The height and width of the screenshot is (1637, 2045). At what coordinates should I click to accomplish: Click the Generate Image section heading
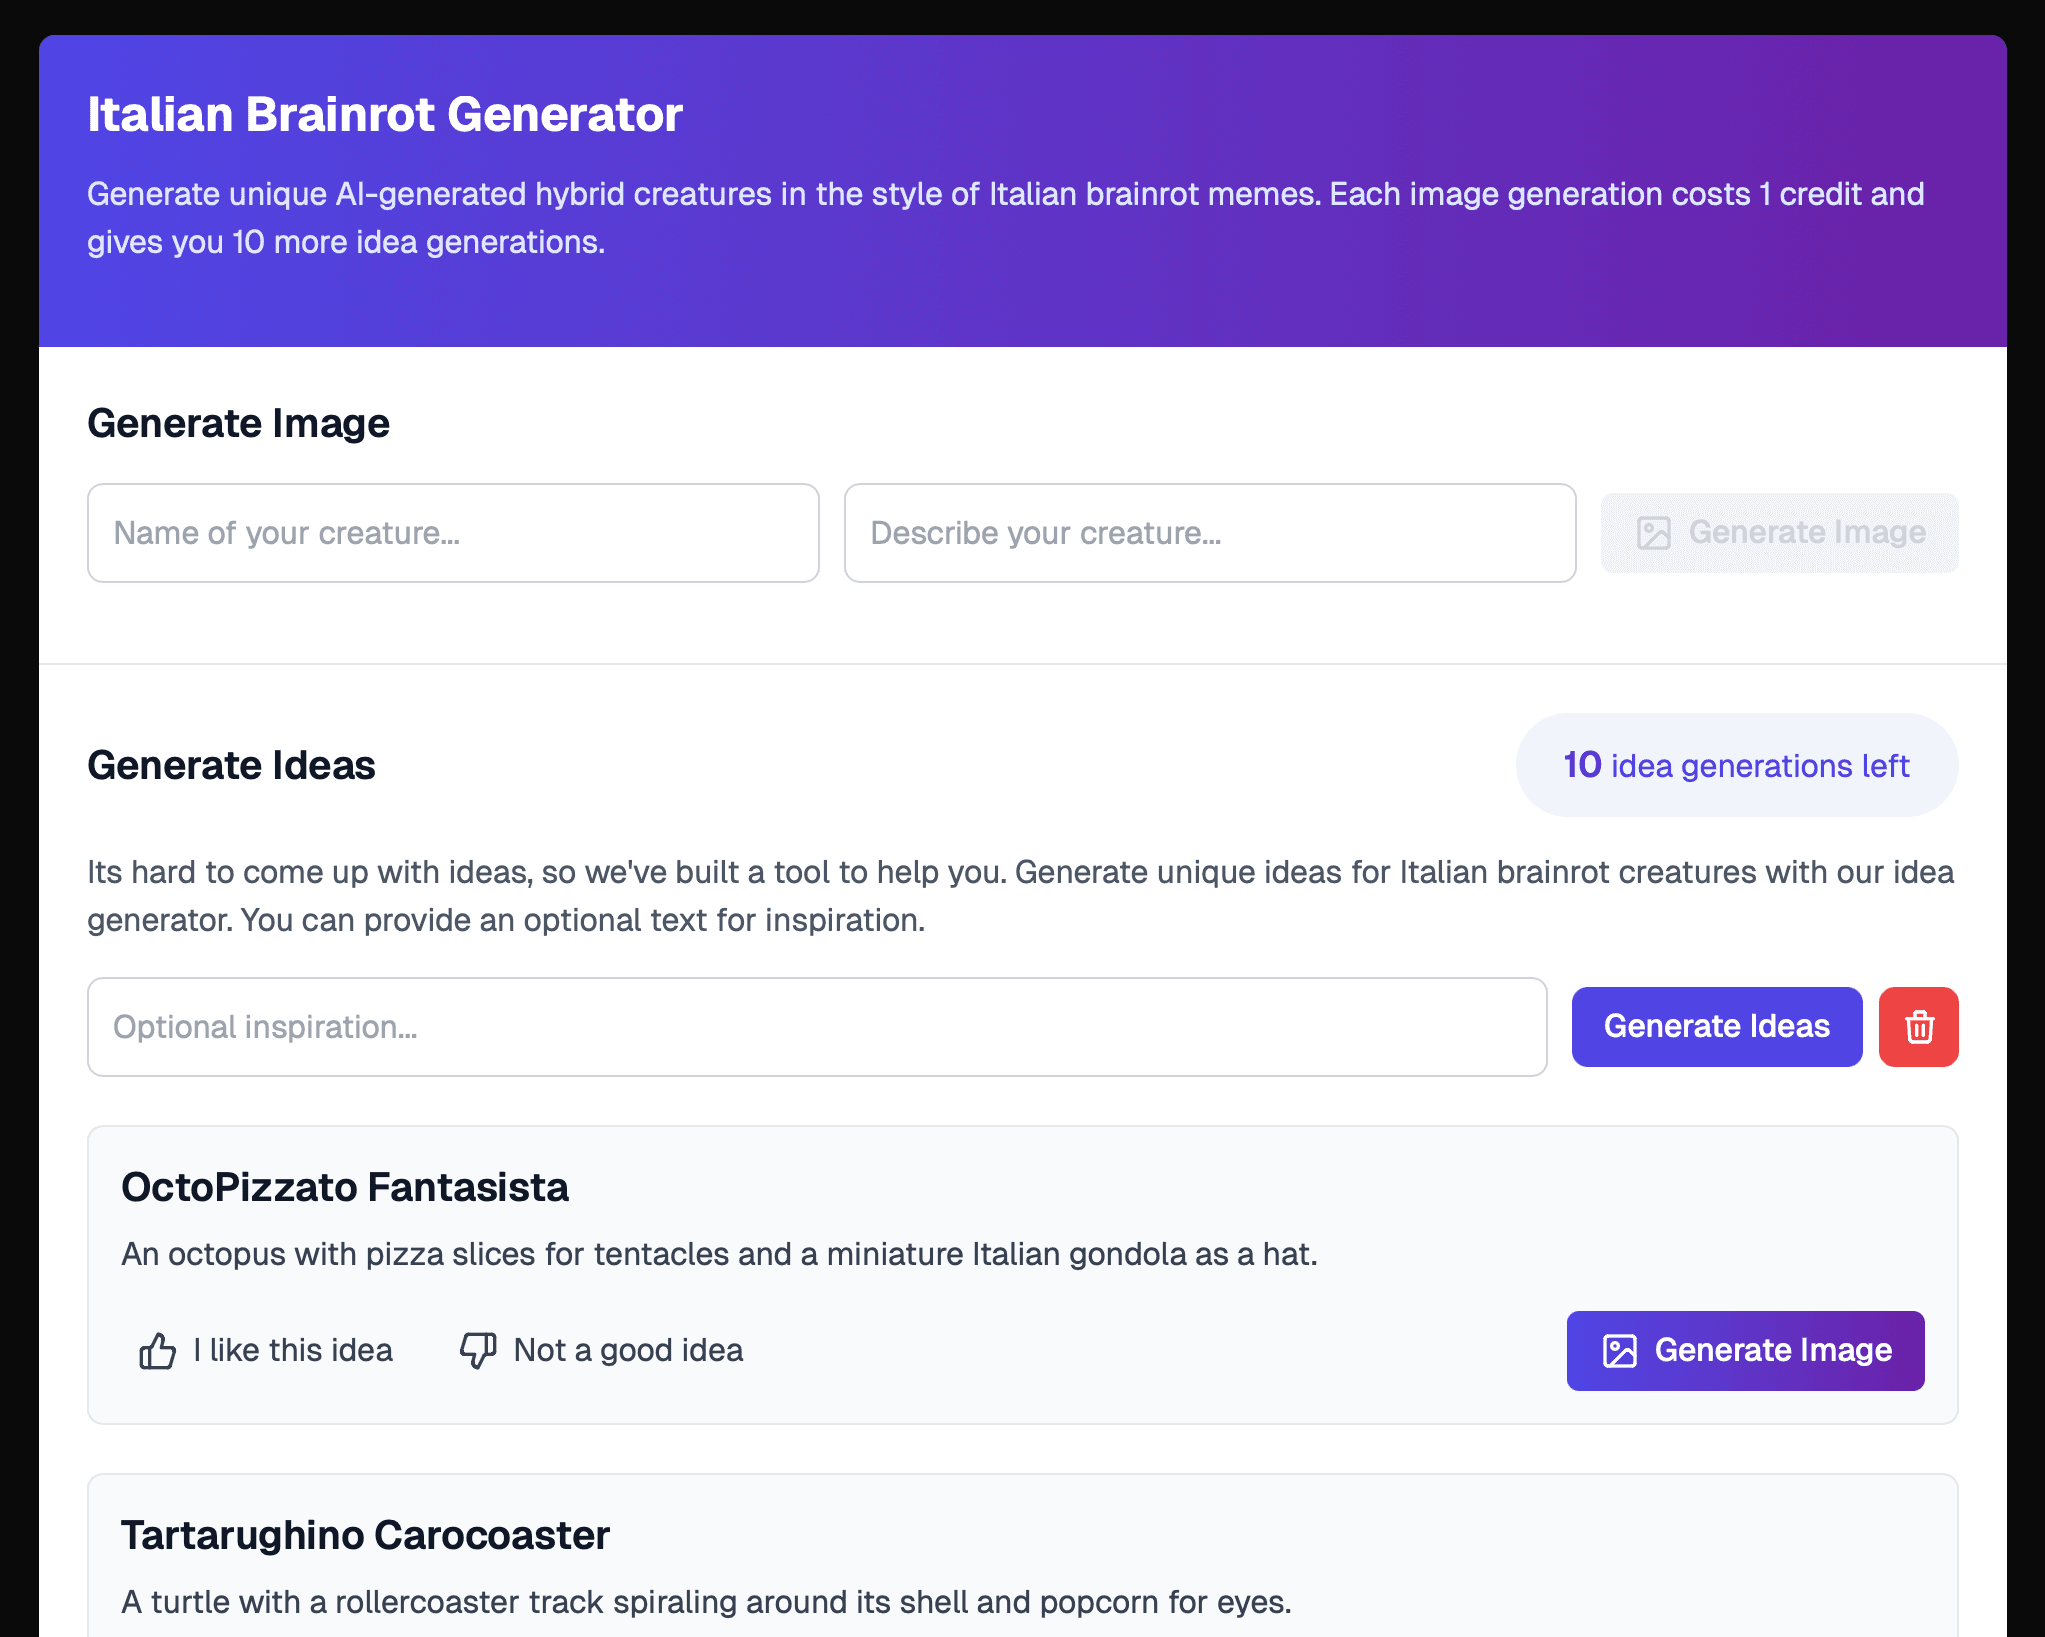pyautogui.click(x=238, y=422)
